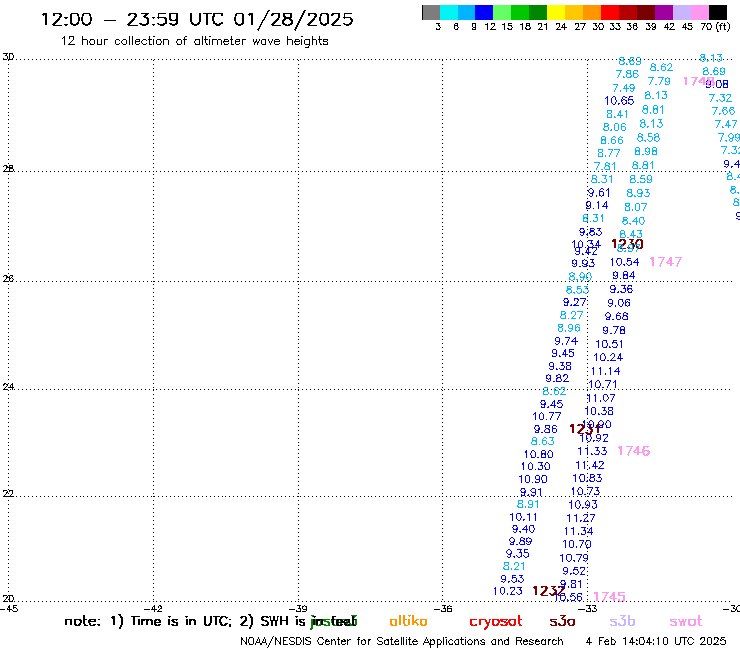Screen dimensions: 740x650
Task: Click the wave height value 10.77
Action: (547, 416)
